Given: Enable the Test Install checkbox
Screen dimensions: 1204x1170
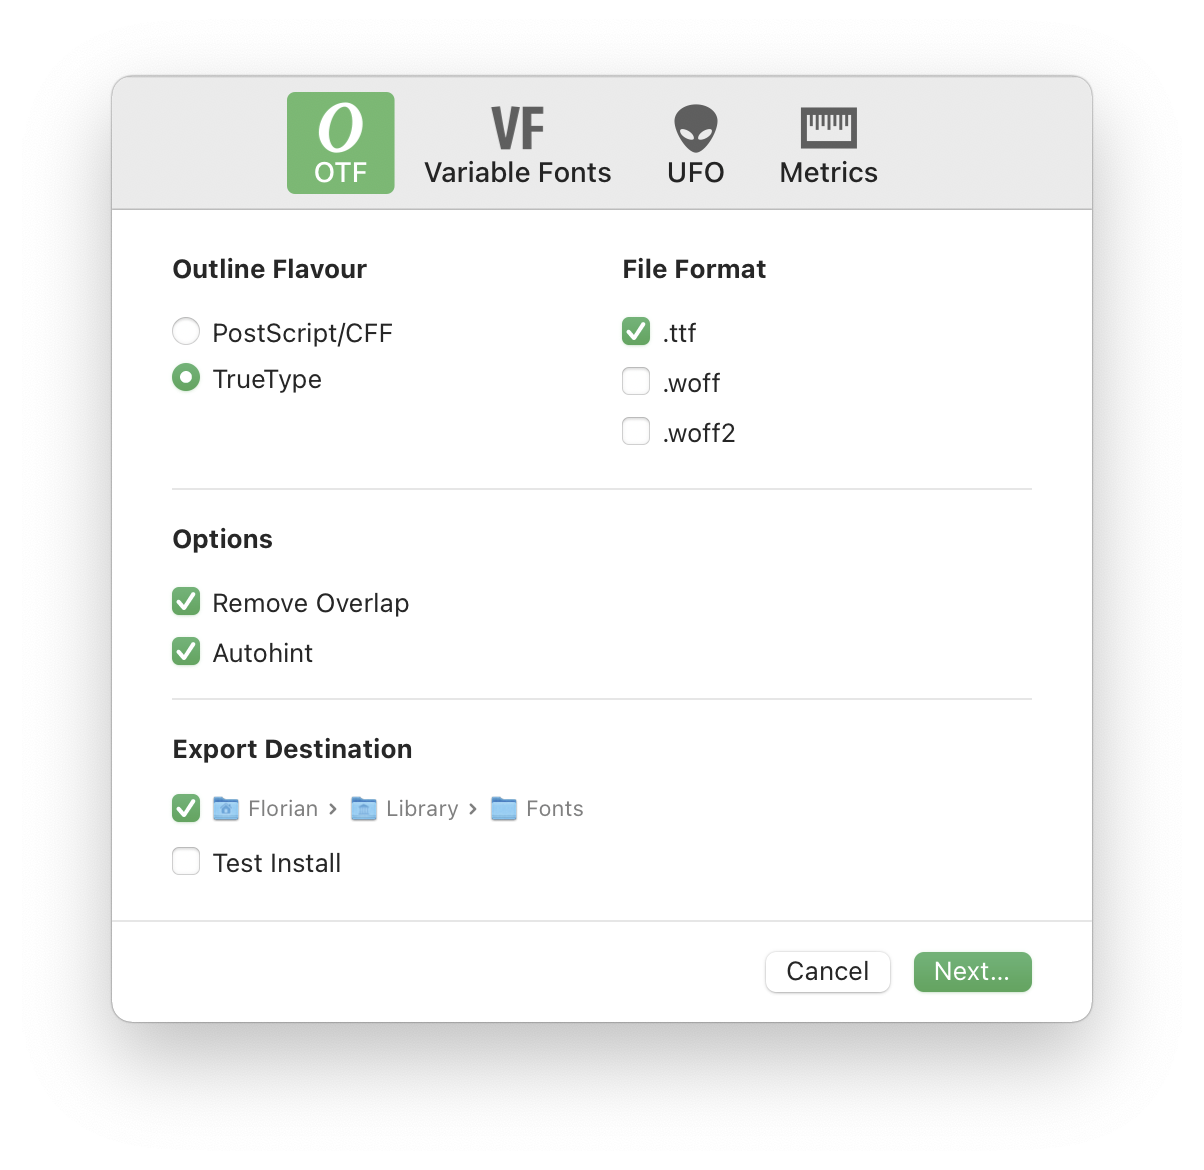Looking at the screenshot, I should pyautogui.click(x=186, y=861).
